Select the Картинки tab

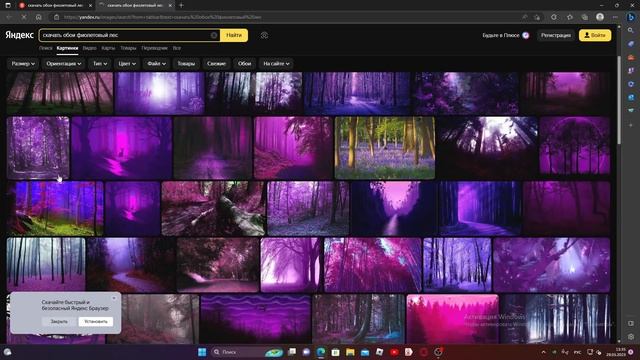tap(67, 48)
